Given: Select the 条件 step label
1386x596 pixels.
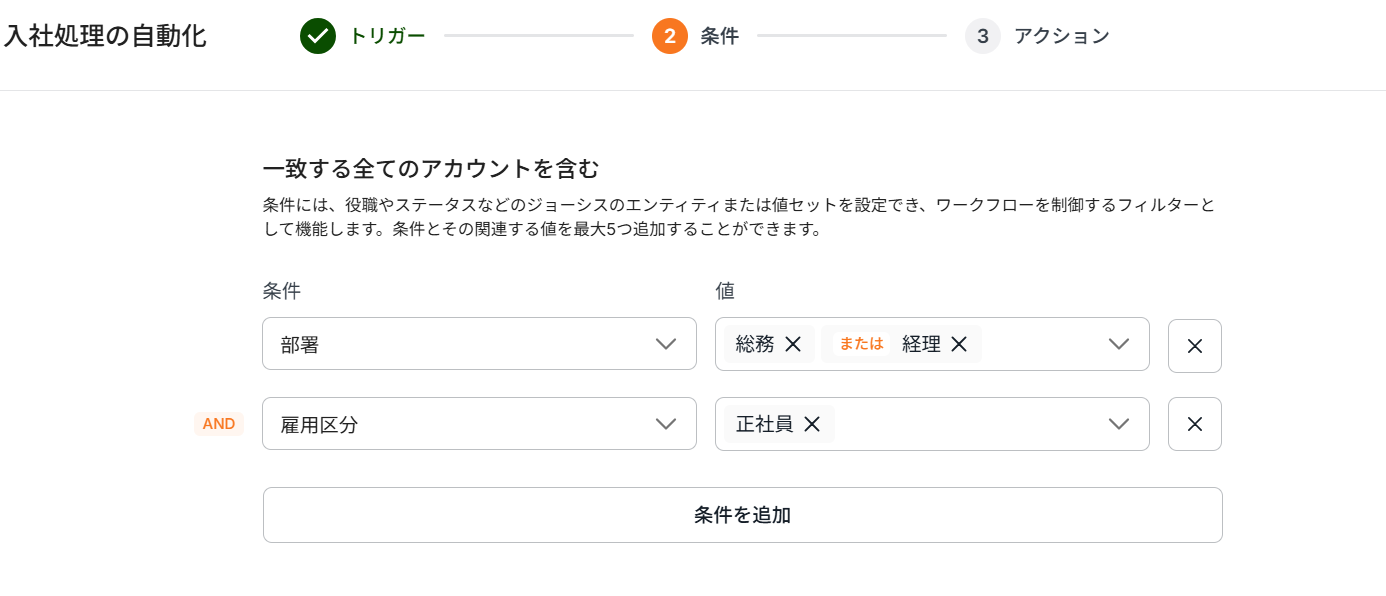Looking at the screenshot, I should 720,36.
